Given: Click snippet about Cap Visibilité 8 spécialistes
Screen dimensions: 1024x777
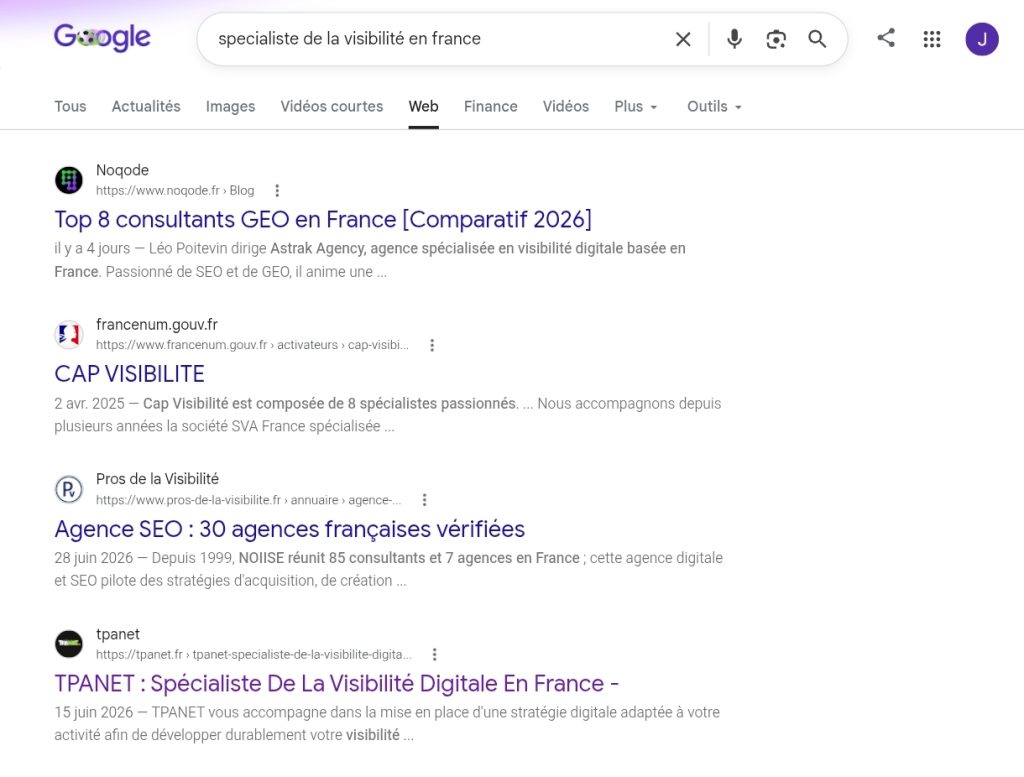Looking at the screenshot, I should pyautogui.click(x=388, y=415).
